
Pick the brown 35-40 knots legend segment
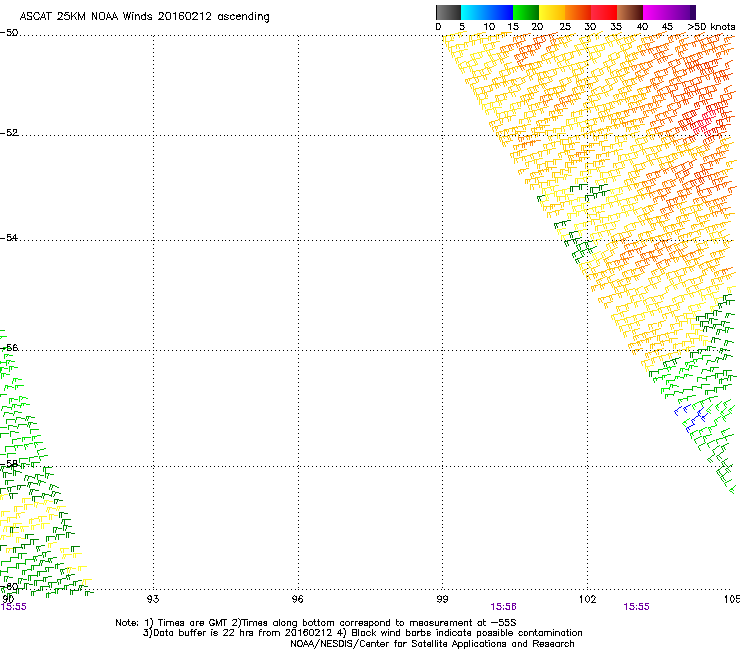[630, 12]
